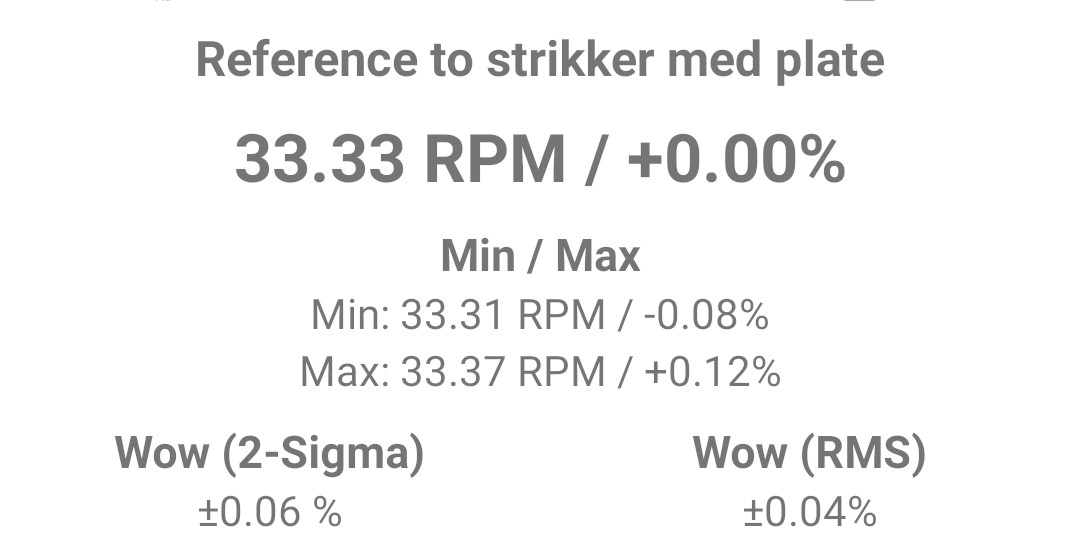The image size is (1080, 557).
Task: Tap the -0.08% minimum deviation value
Action: 707,315
